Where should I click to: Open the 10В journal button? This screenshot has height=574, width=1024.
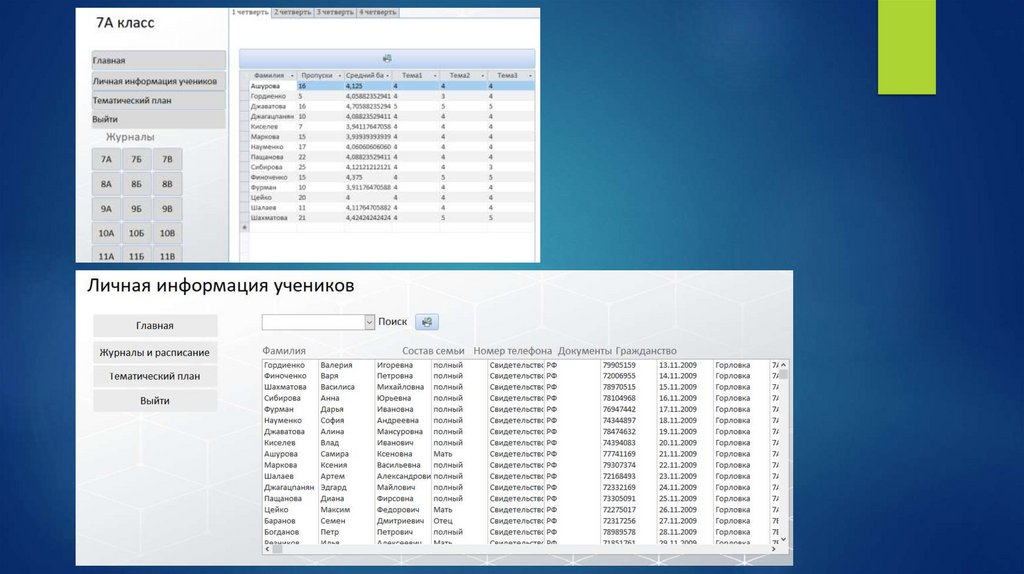tap(167, 233)
